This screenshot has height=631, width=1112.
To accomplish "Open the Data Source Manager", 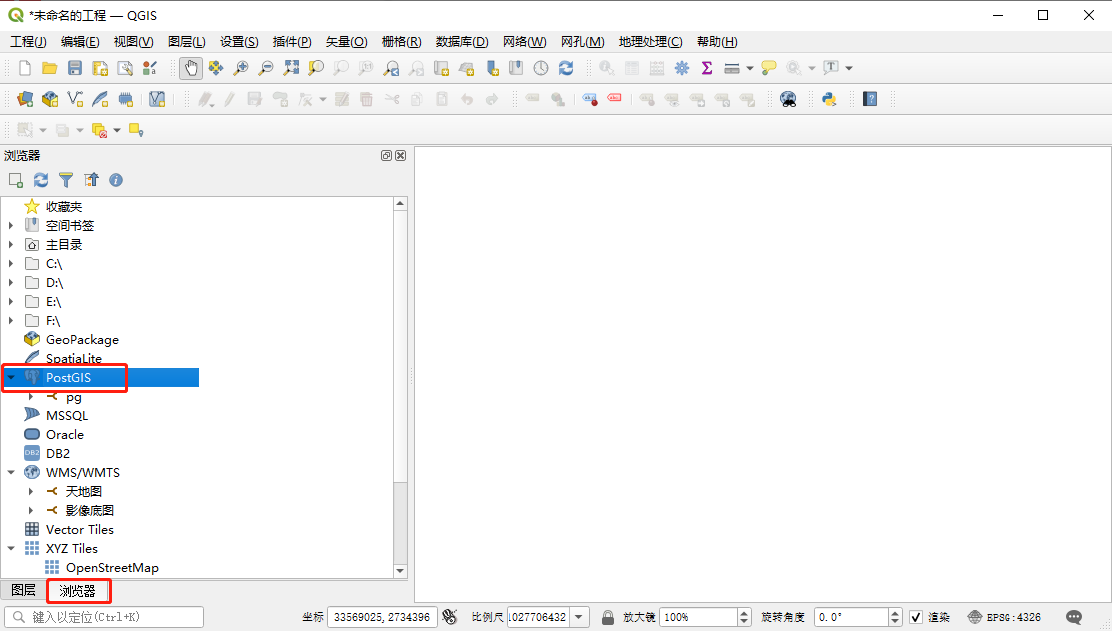I will [x=25, y=99].
